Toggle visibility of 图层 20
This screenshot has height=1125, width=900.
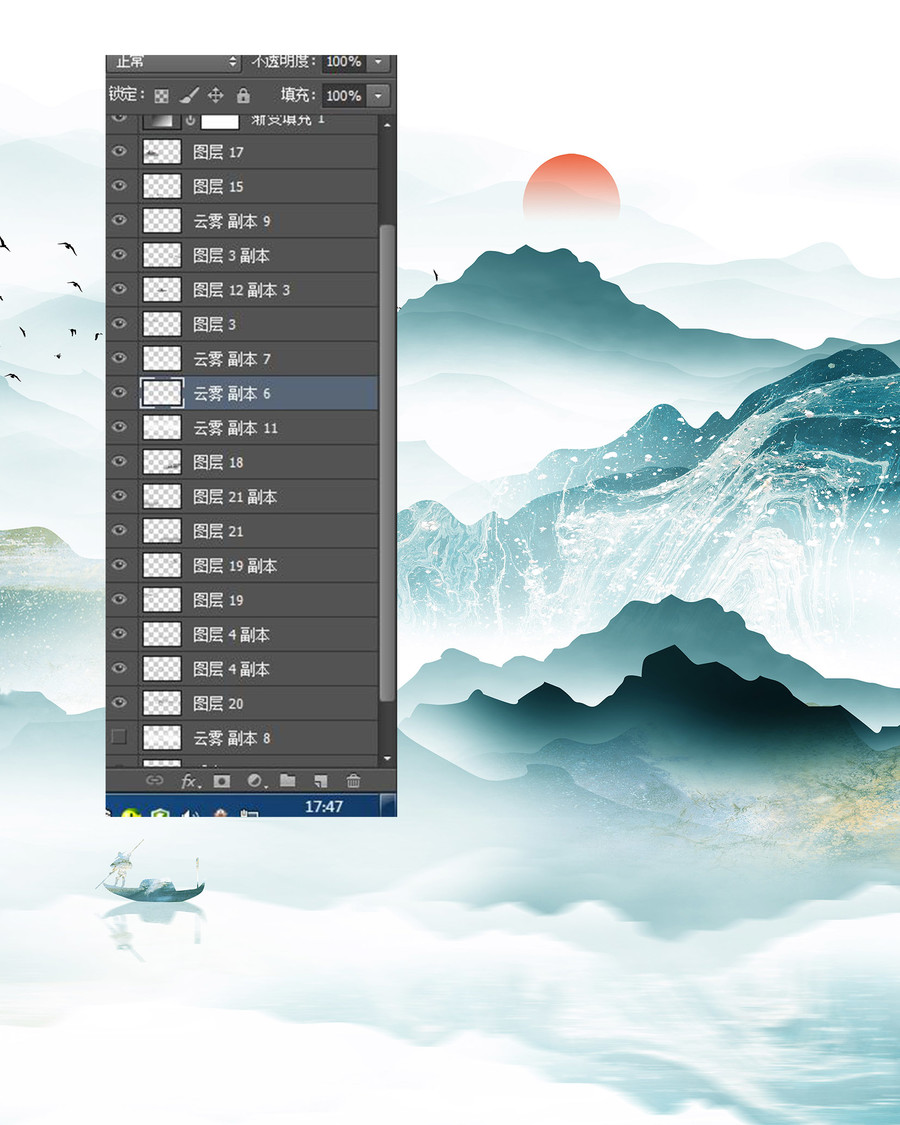[119, 702]
